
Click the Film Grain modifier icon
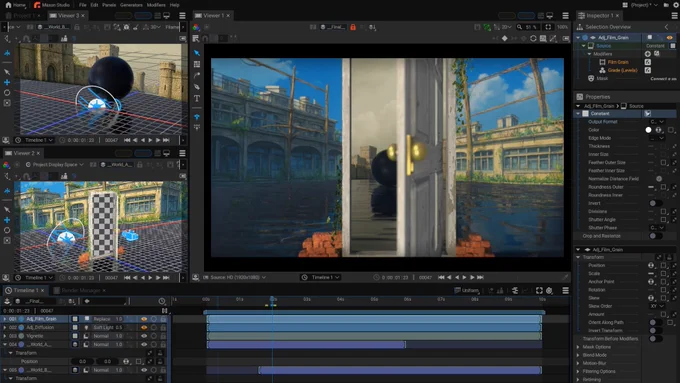click(602, 62)
